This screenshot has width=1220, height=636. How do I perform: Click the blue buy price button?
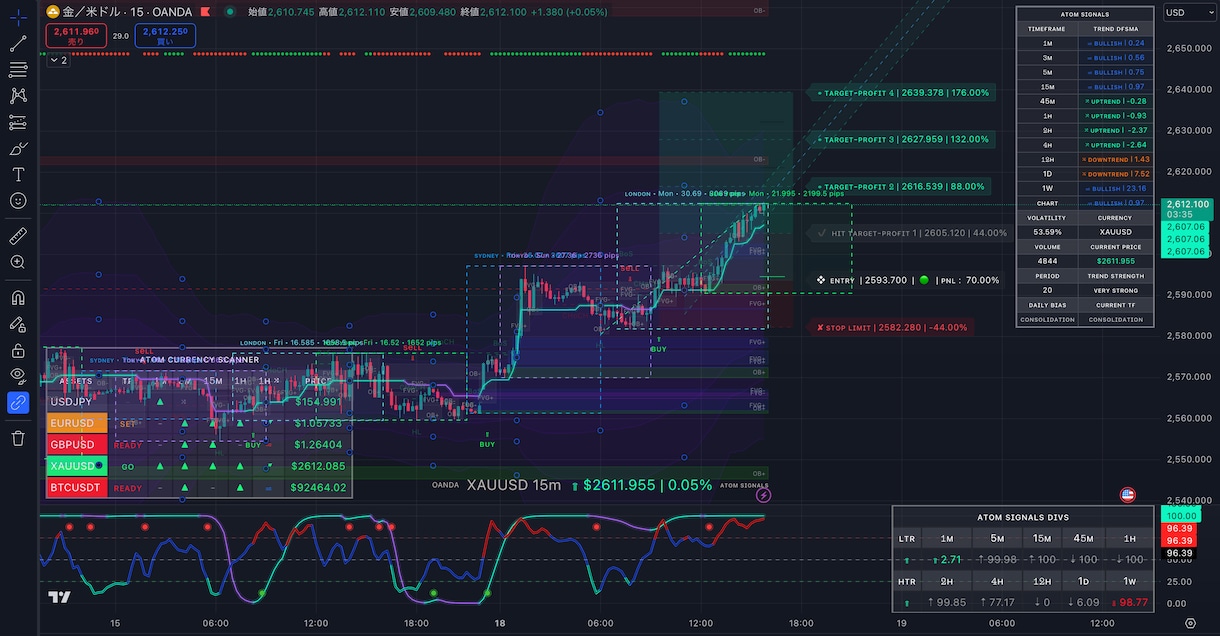(x=165, y=36)
